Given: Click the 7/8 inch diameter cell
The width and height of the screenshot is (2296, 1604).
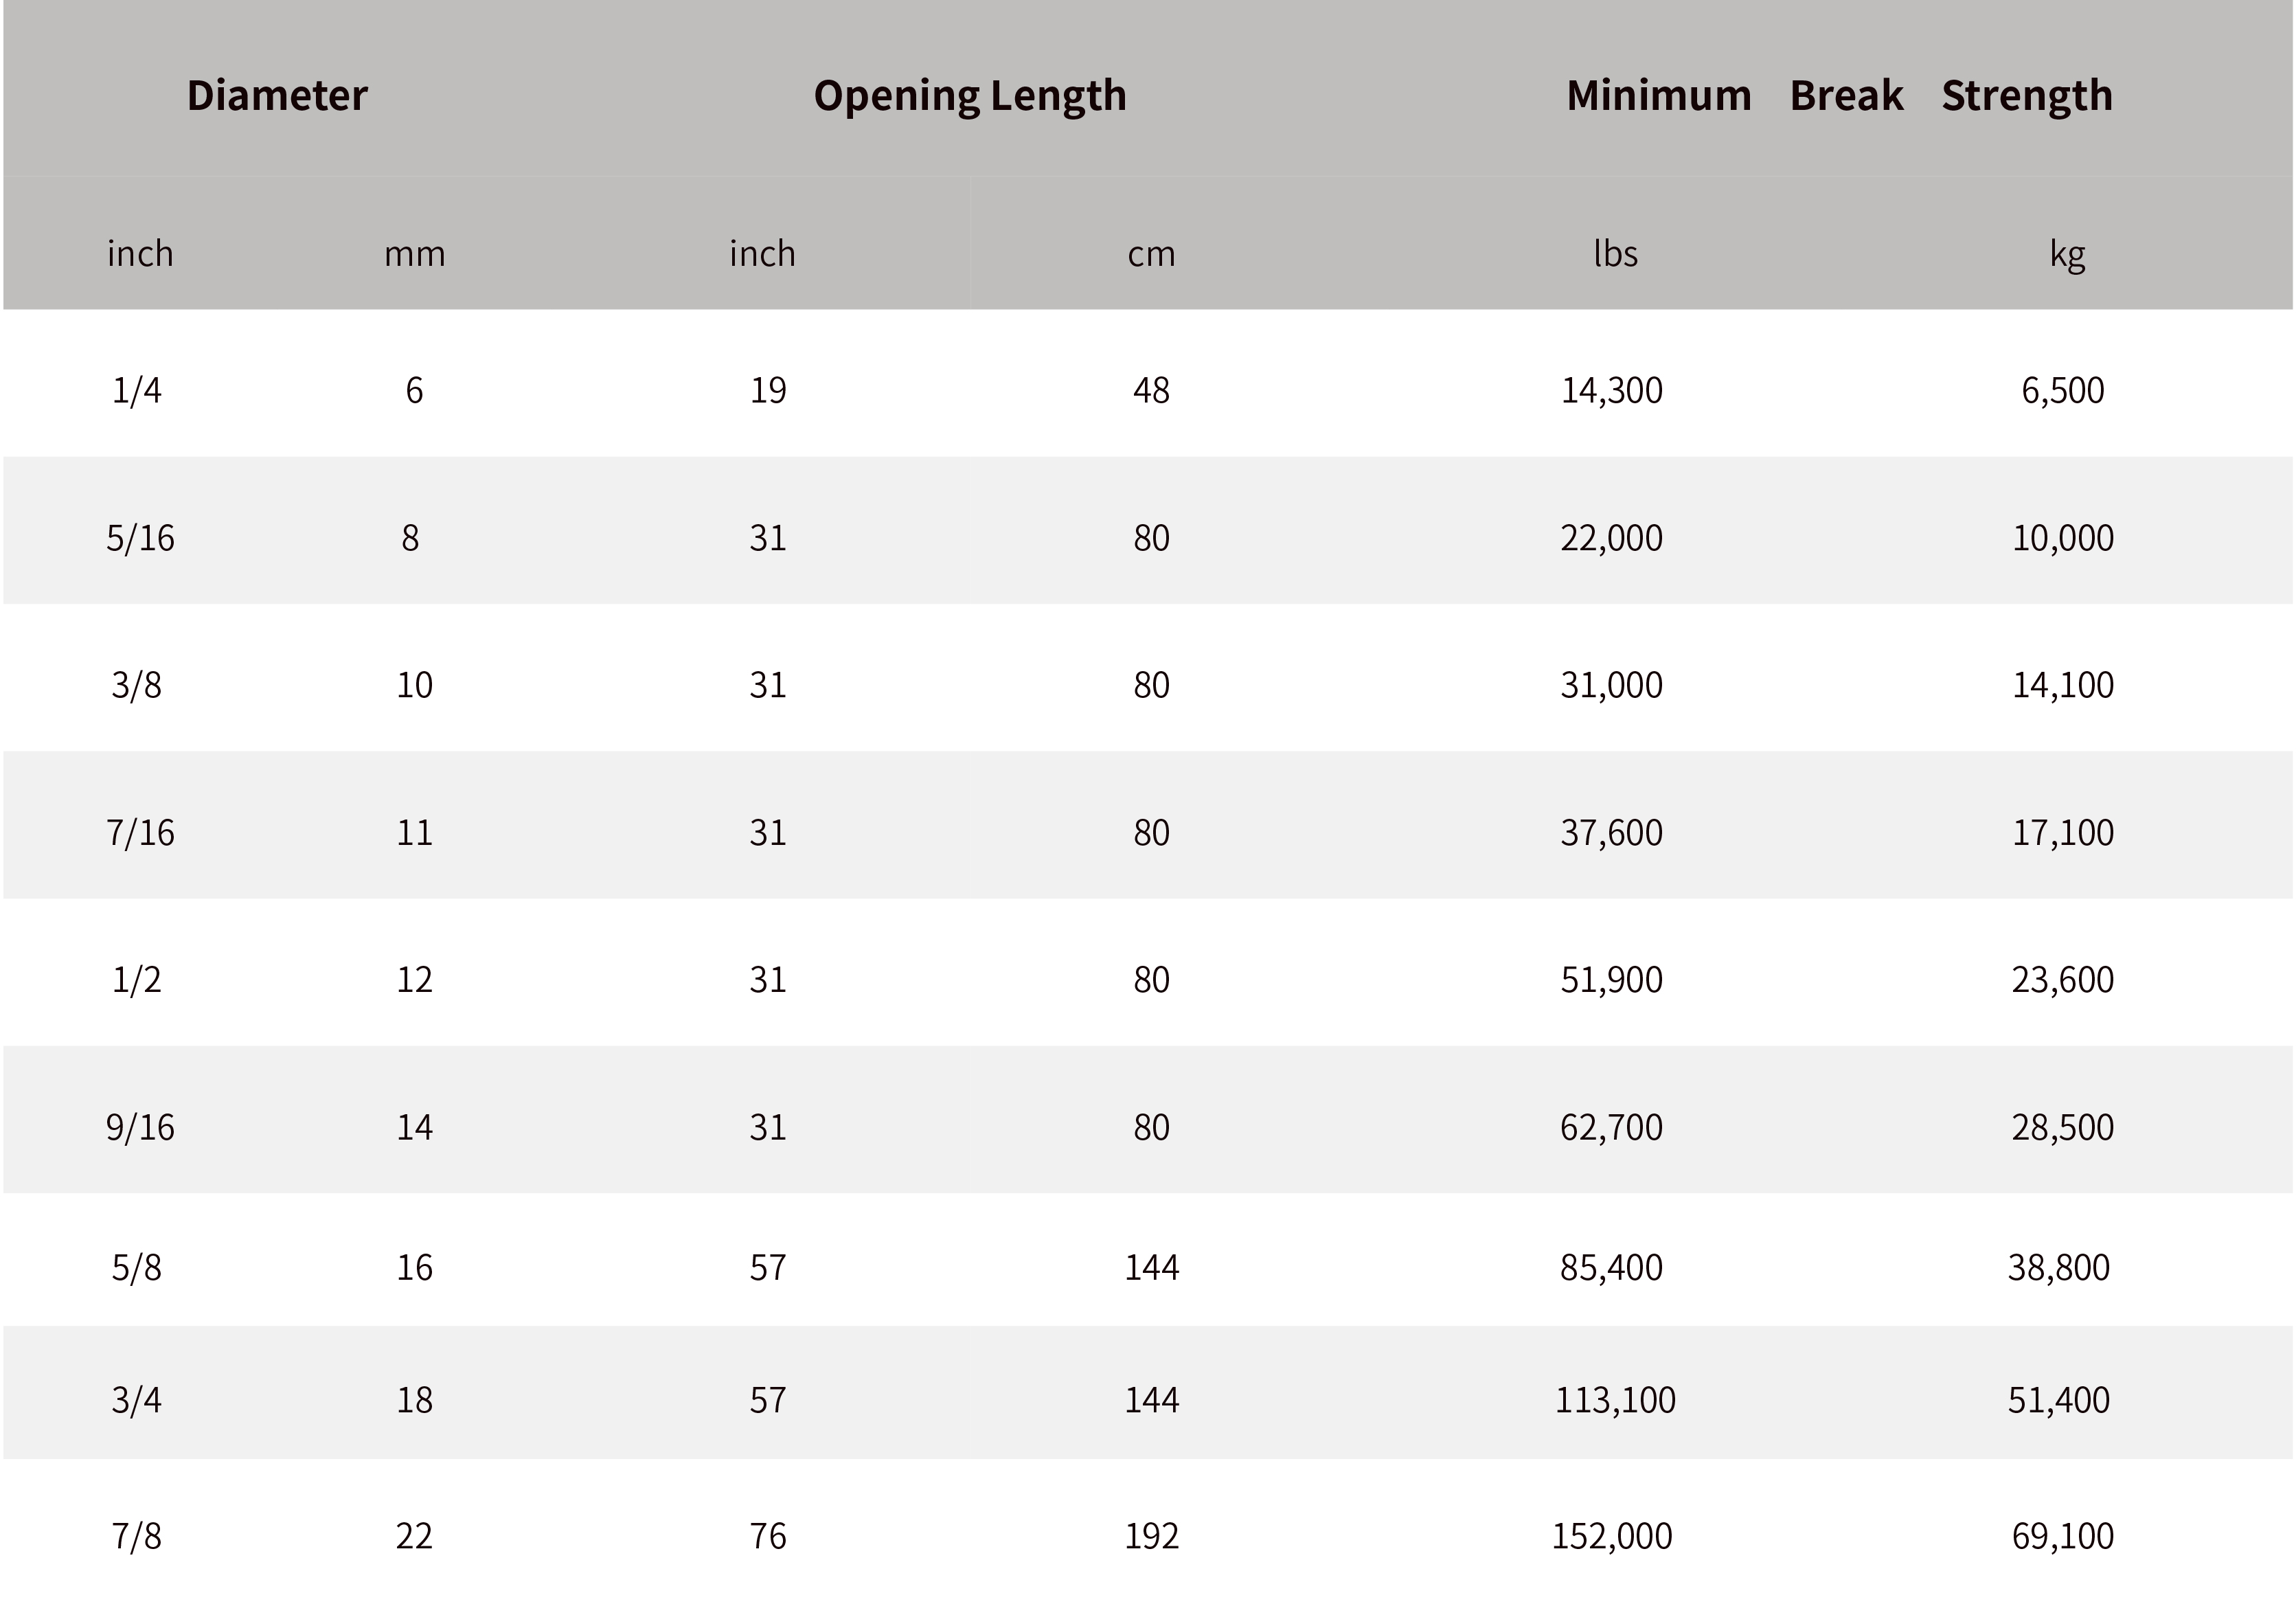Looking at the screenshot, I should 136,1536.
